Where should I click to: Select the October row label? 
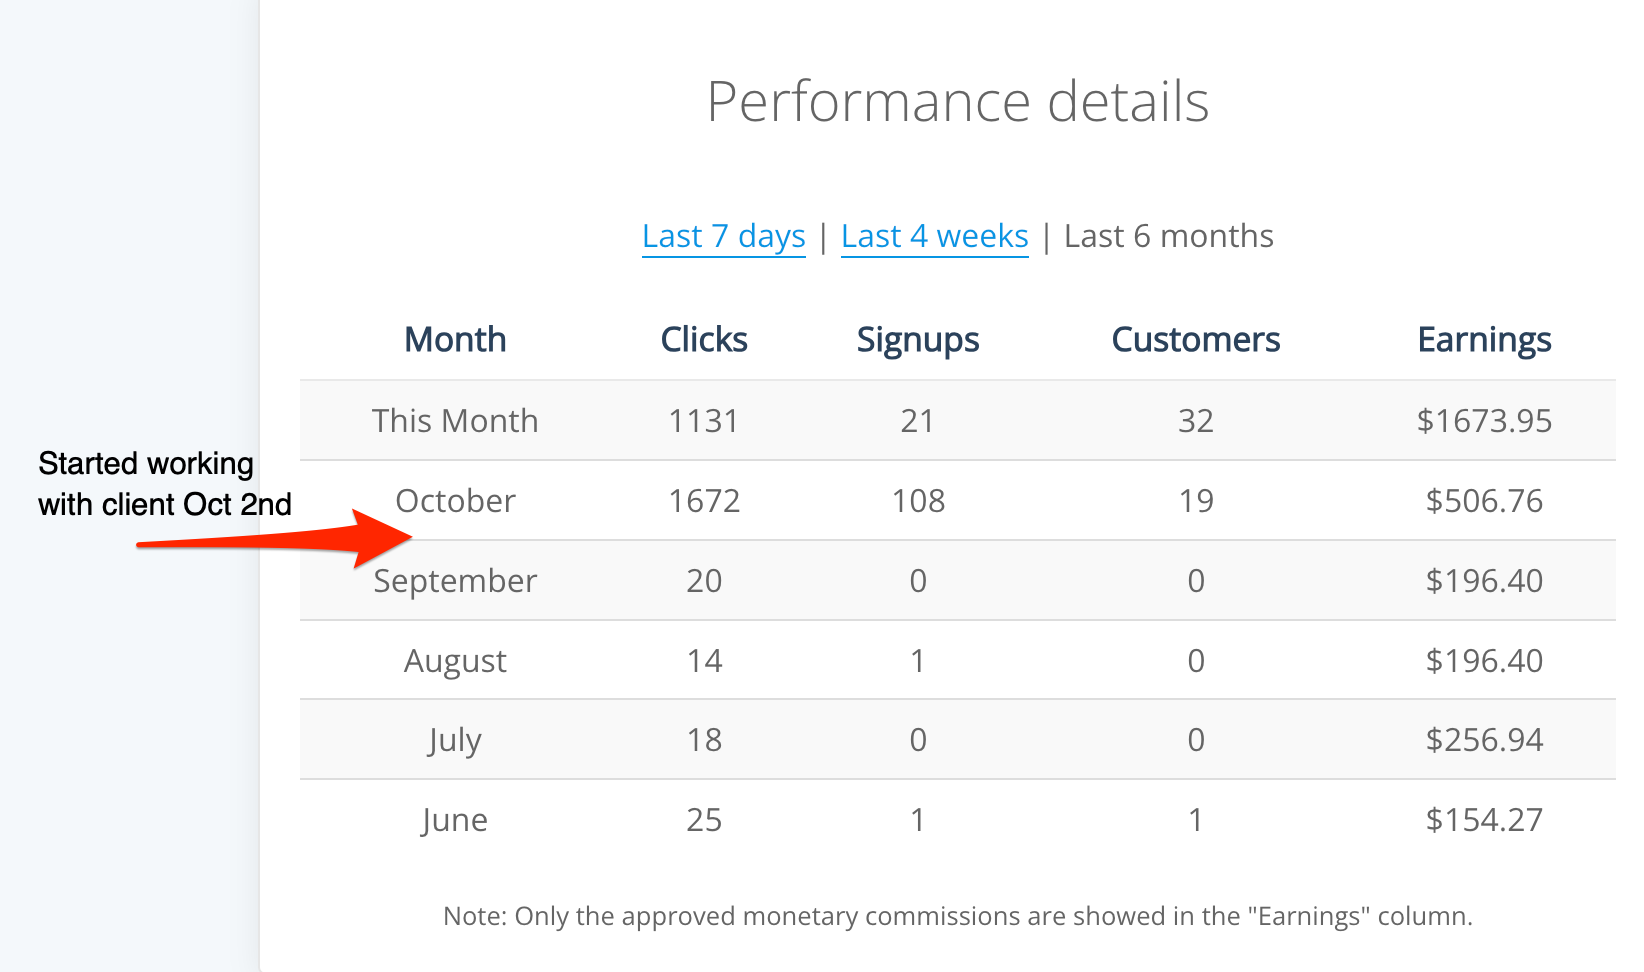tap(455, 501)
